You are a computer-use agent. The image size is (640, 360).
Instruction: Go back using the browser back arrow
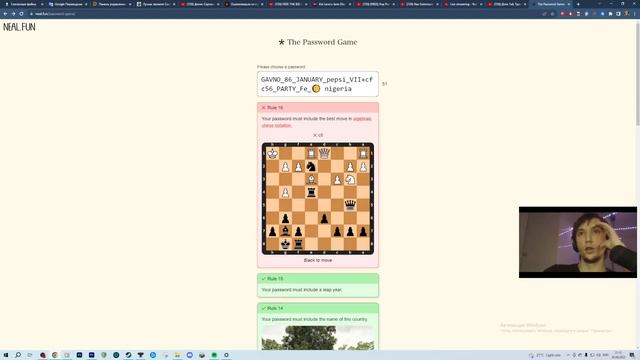(x=5, y=13)
